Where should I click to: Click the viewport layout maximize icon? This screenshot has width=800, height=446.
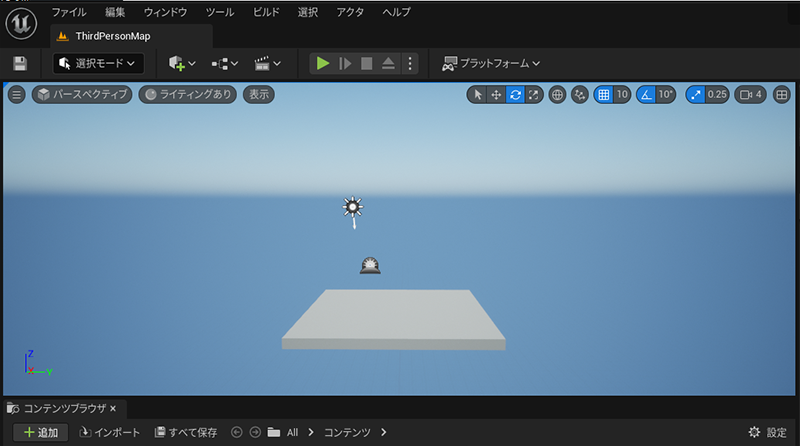point(781,95)
